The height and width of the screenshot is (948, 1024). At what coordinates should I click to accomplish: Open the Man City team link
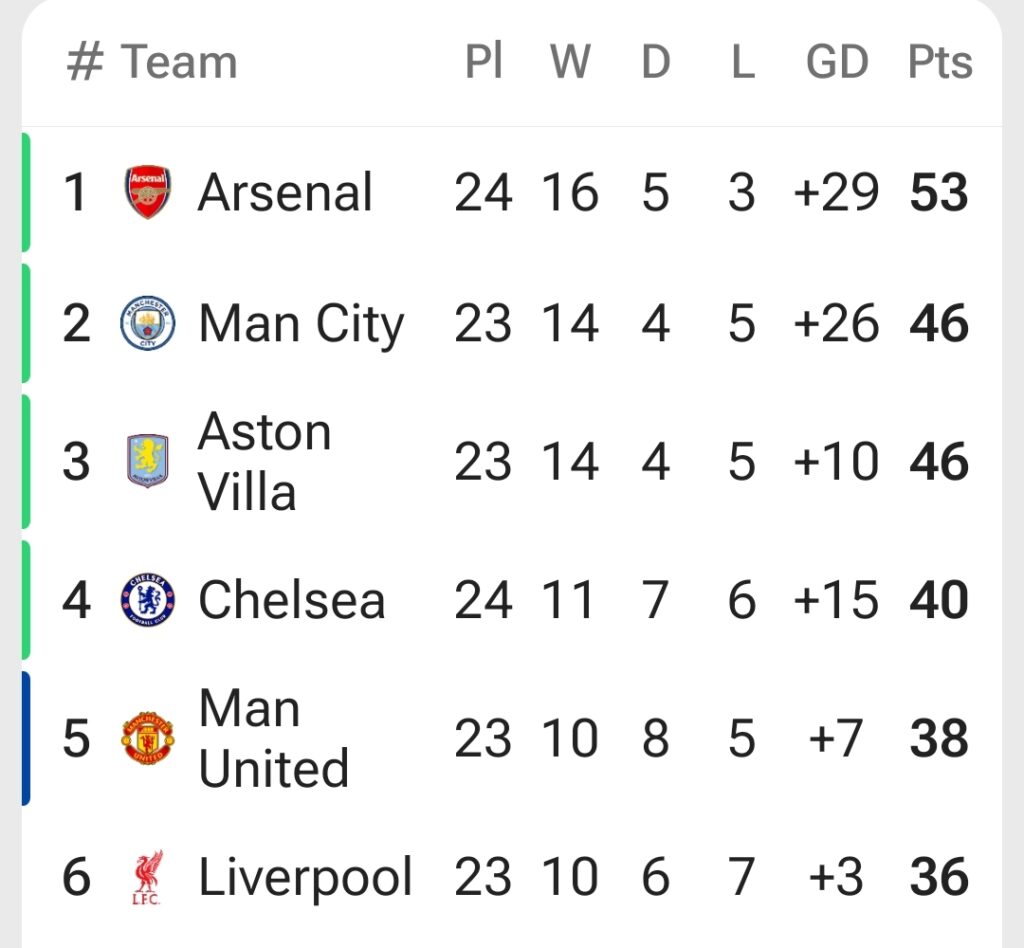[x=301, y=324]
